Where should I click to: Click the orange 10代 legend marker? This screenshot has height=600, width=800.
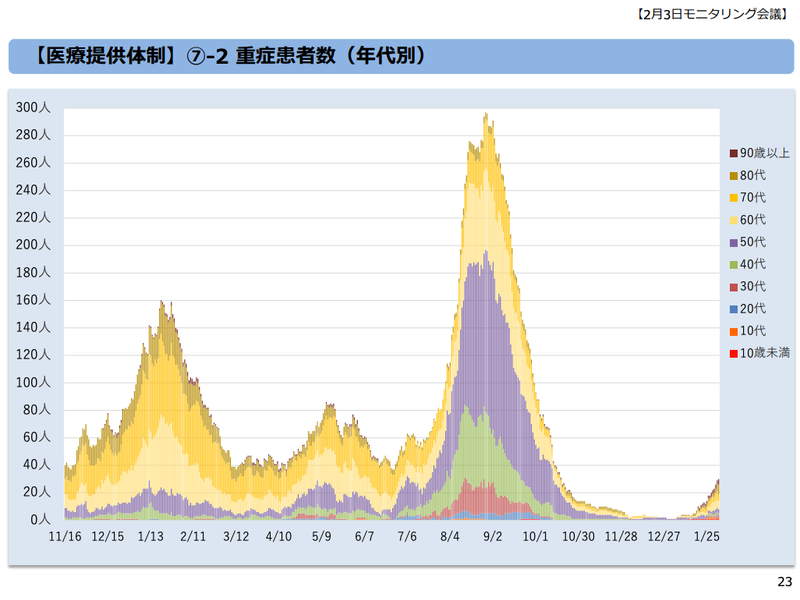tap(734, 331)
